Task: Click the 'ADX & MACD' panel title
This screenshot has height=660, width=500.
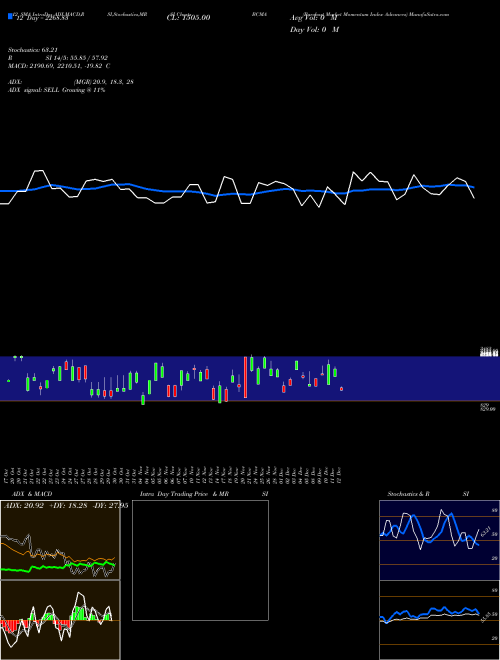Action: (x=32, y=494)
